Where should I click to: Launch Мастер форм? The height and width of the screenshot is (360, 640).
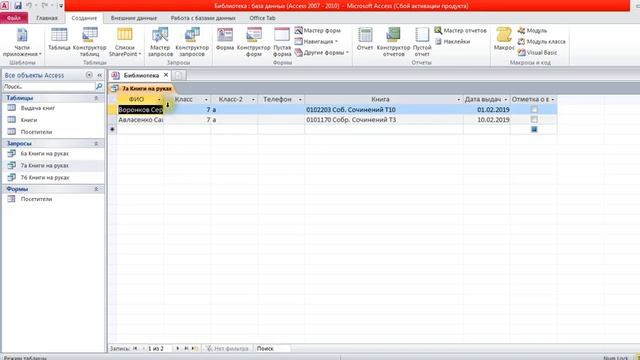(x=318, y=31)
